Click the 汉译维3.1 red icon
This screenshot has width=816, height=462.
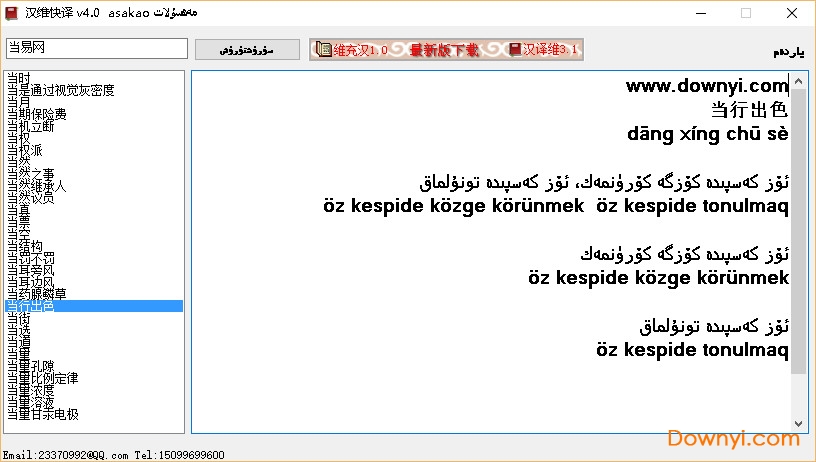(515, 49)
